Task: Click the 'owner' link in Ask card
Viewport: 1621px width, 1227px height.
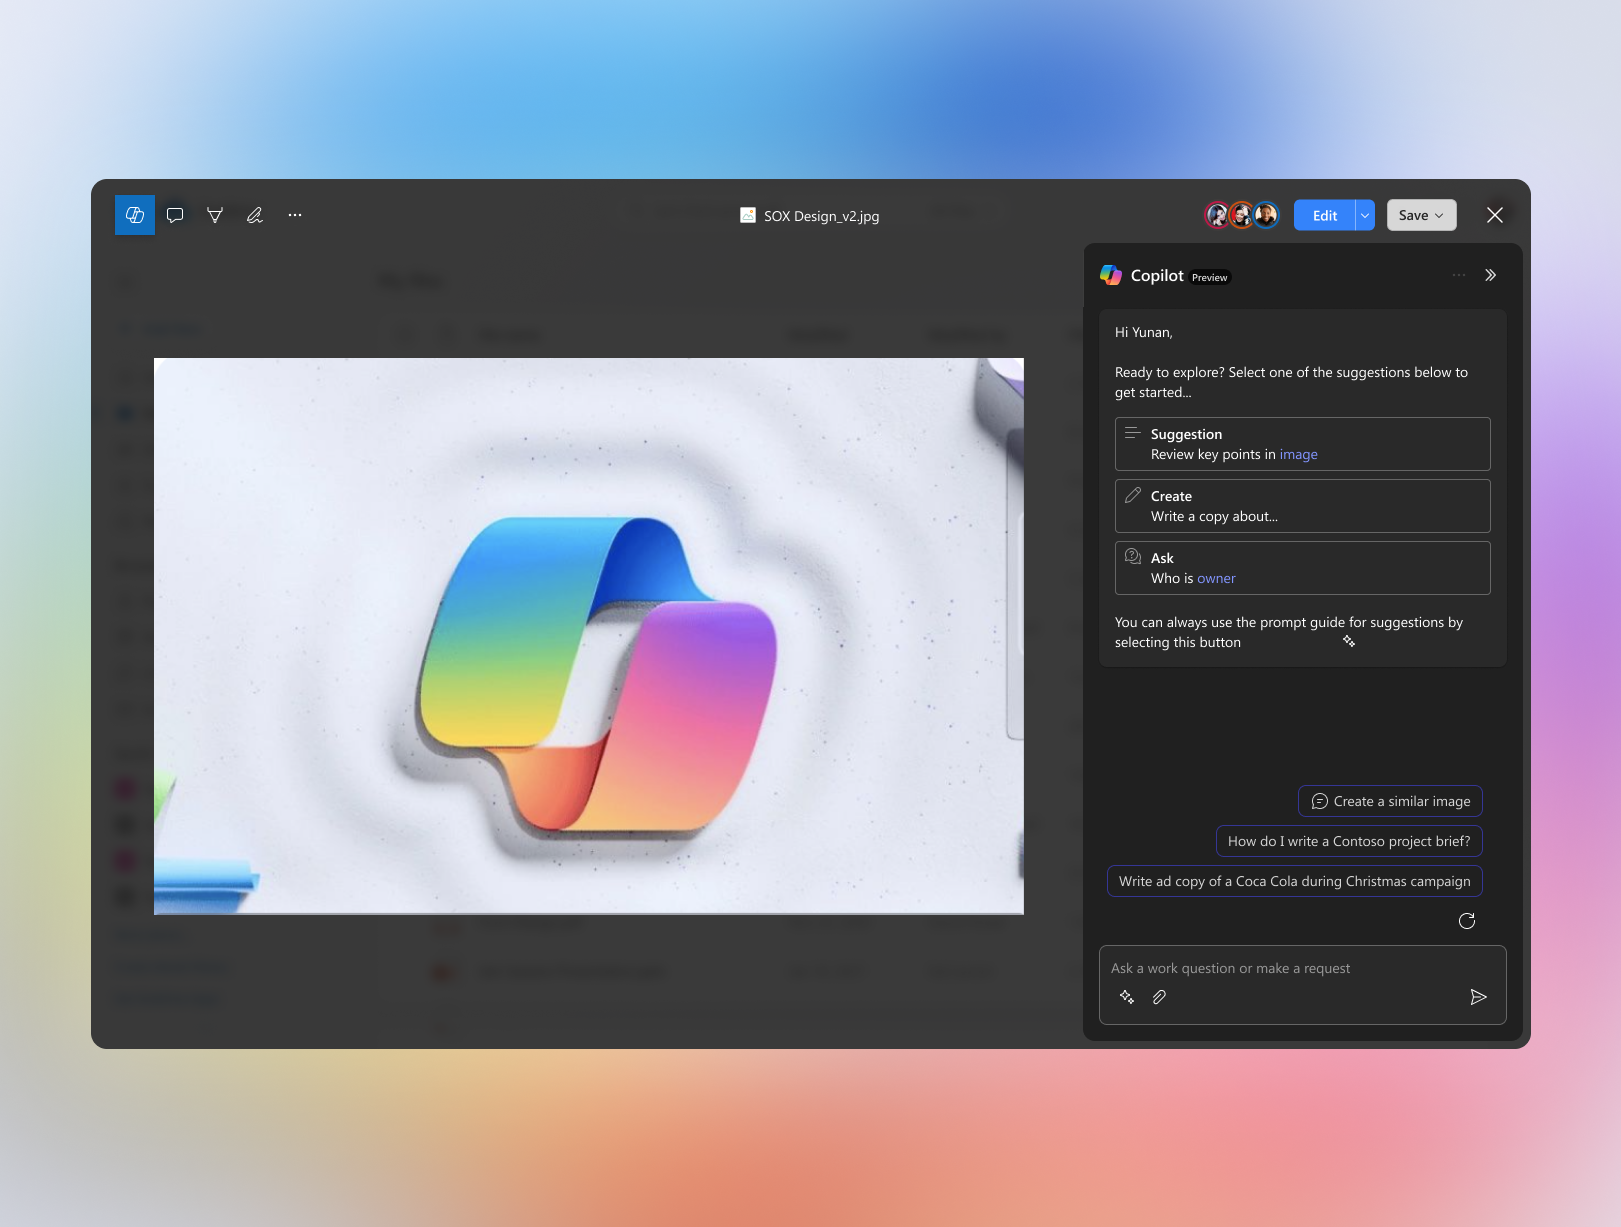Action: point(1216,578)
